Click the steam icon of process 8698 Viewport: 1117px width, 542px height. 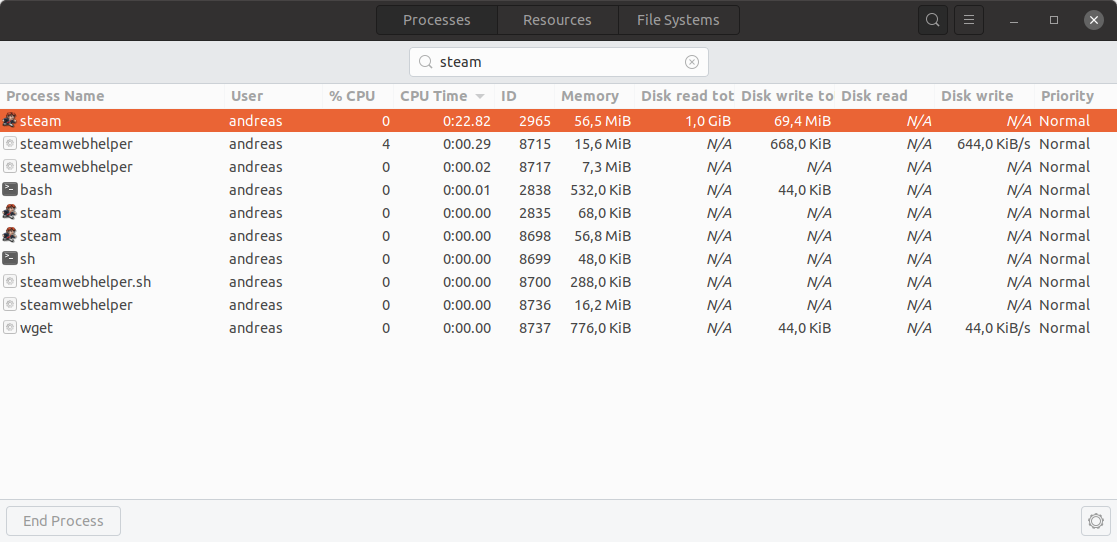point(10,235)
